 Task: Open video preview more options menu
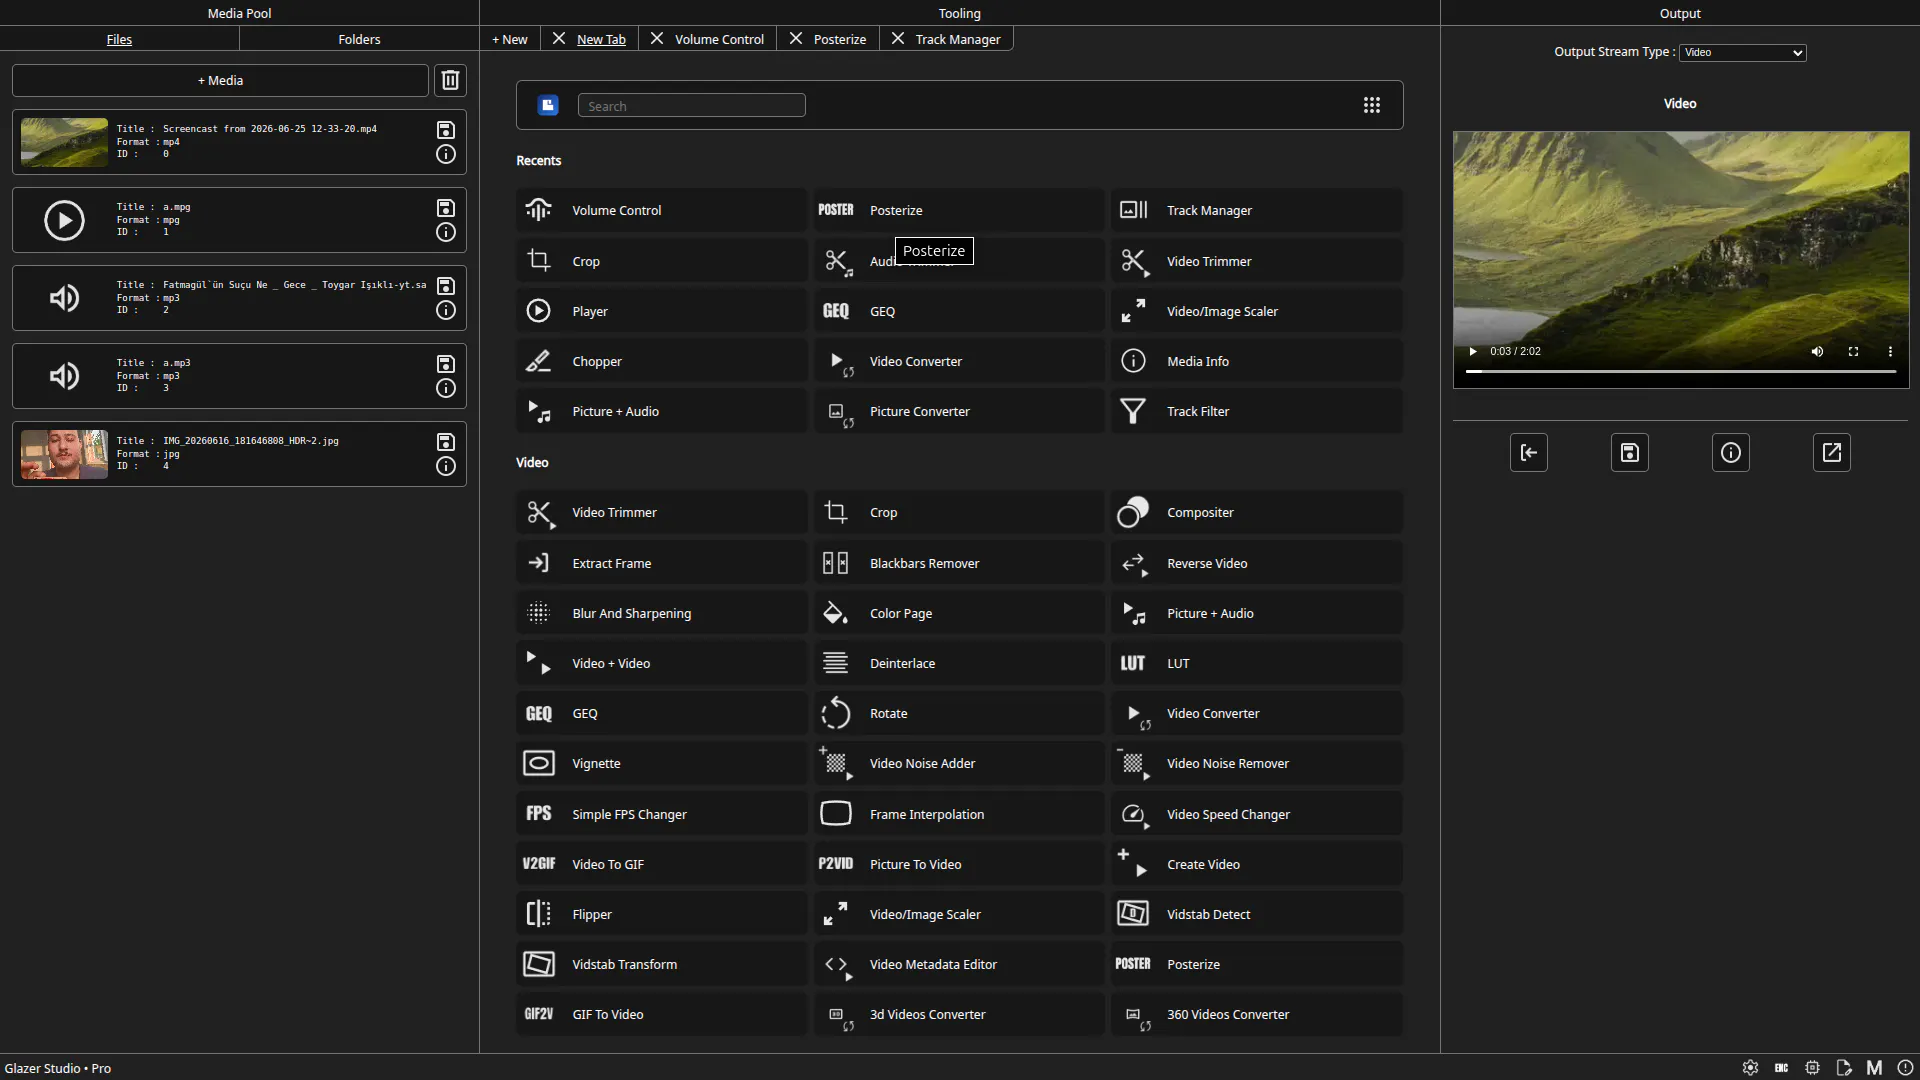(x=1890, y=351)
